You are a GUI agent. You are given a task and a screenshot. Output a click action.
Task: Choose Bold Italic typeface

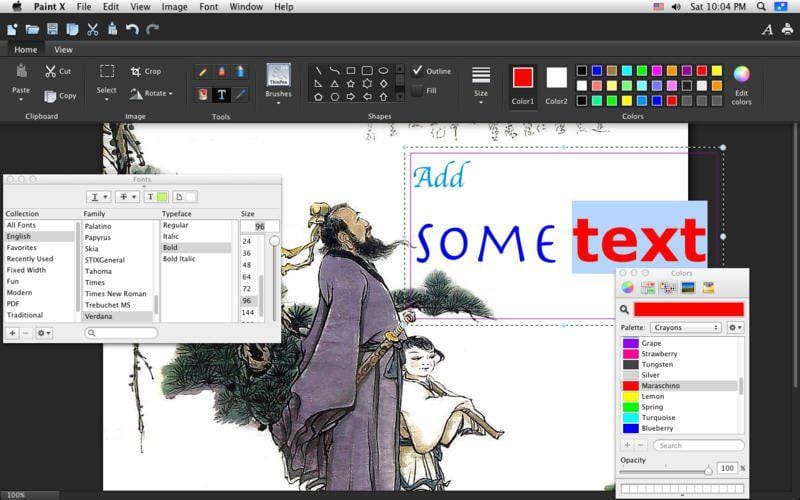[x=180, y=259]
